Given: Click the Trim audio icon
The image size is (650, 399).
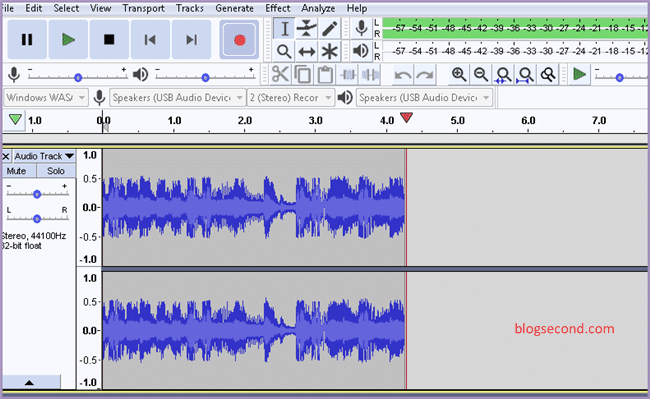Looking at the screenshot, I should [348, 75].
